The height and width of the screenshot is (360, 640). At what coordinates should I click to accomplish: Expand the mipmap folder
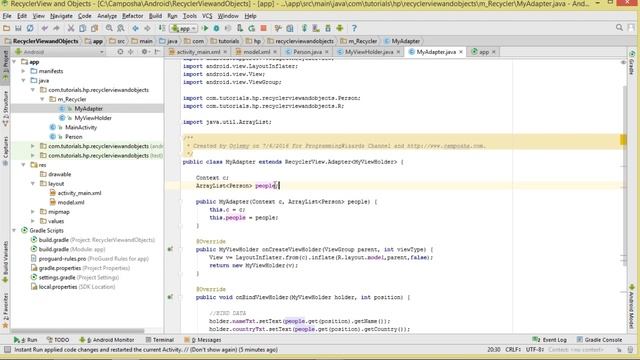pos(33,212)
